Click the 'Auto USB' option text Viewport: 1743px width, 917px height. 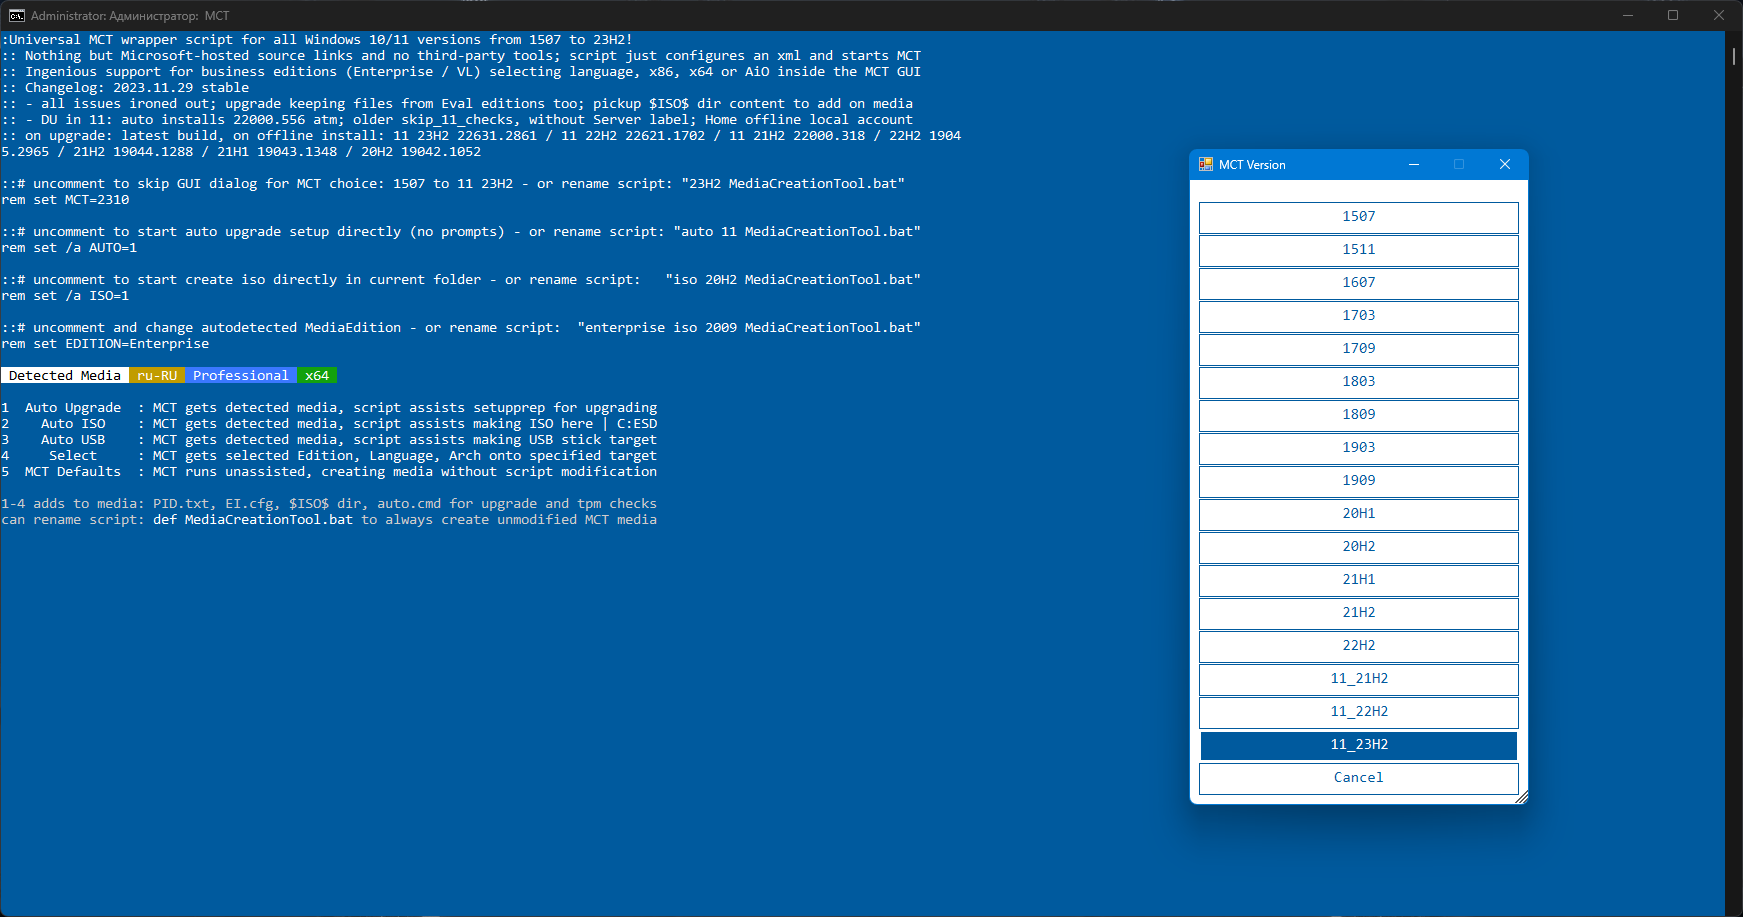73,440
